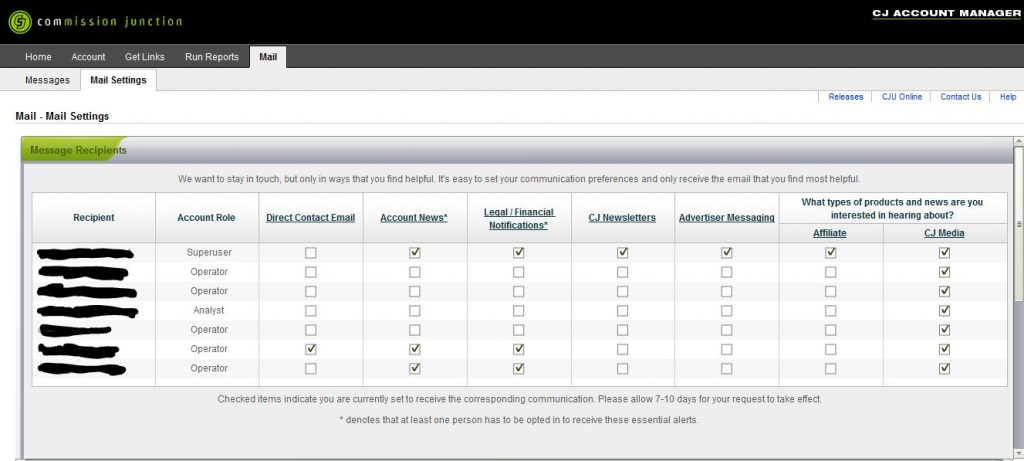This screenshot has height=461, width=1024.
Task: Select the Messages sub-tab
Action: point(47,80)
